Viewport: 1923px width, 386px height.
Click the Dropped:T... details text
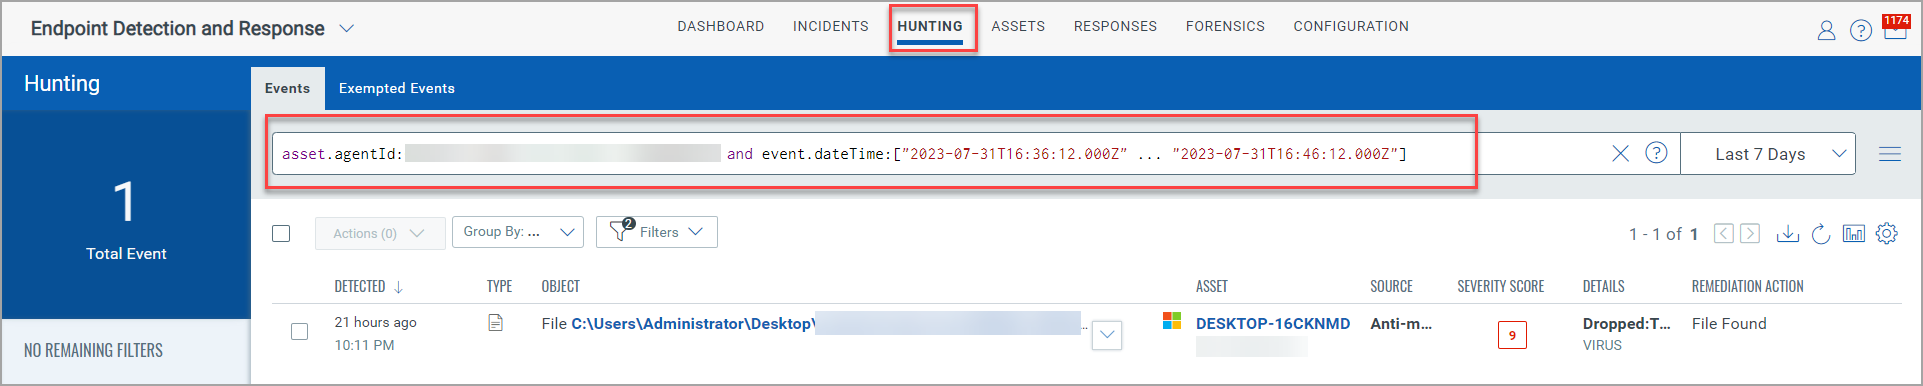1626,323
